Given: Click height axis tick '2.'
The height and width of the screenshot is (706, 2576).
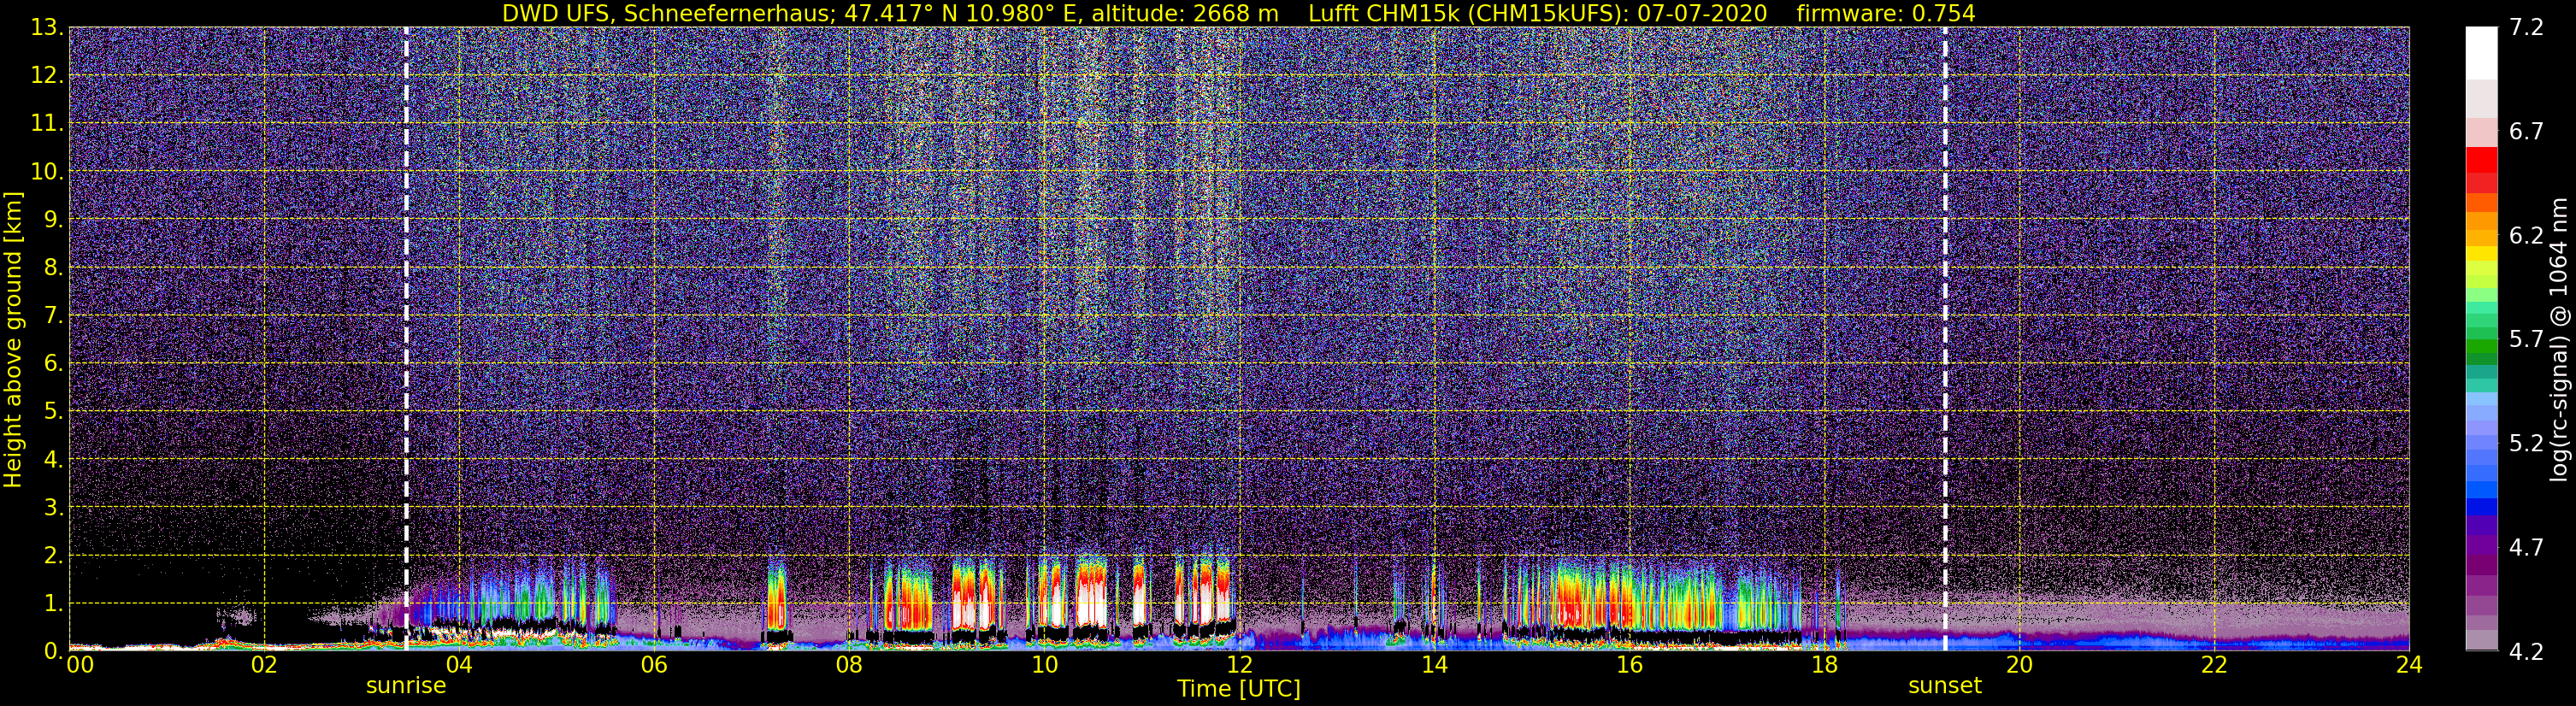Looking at the screenshot, I should tap(54, 555).
